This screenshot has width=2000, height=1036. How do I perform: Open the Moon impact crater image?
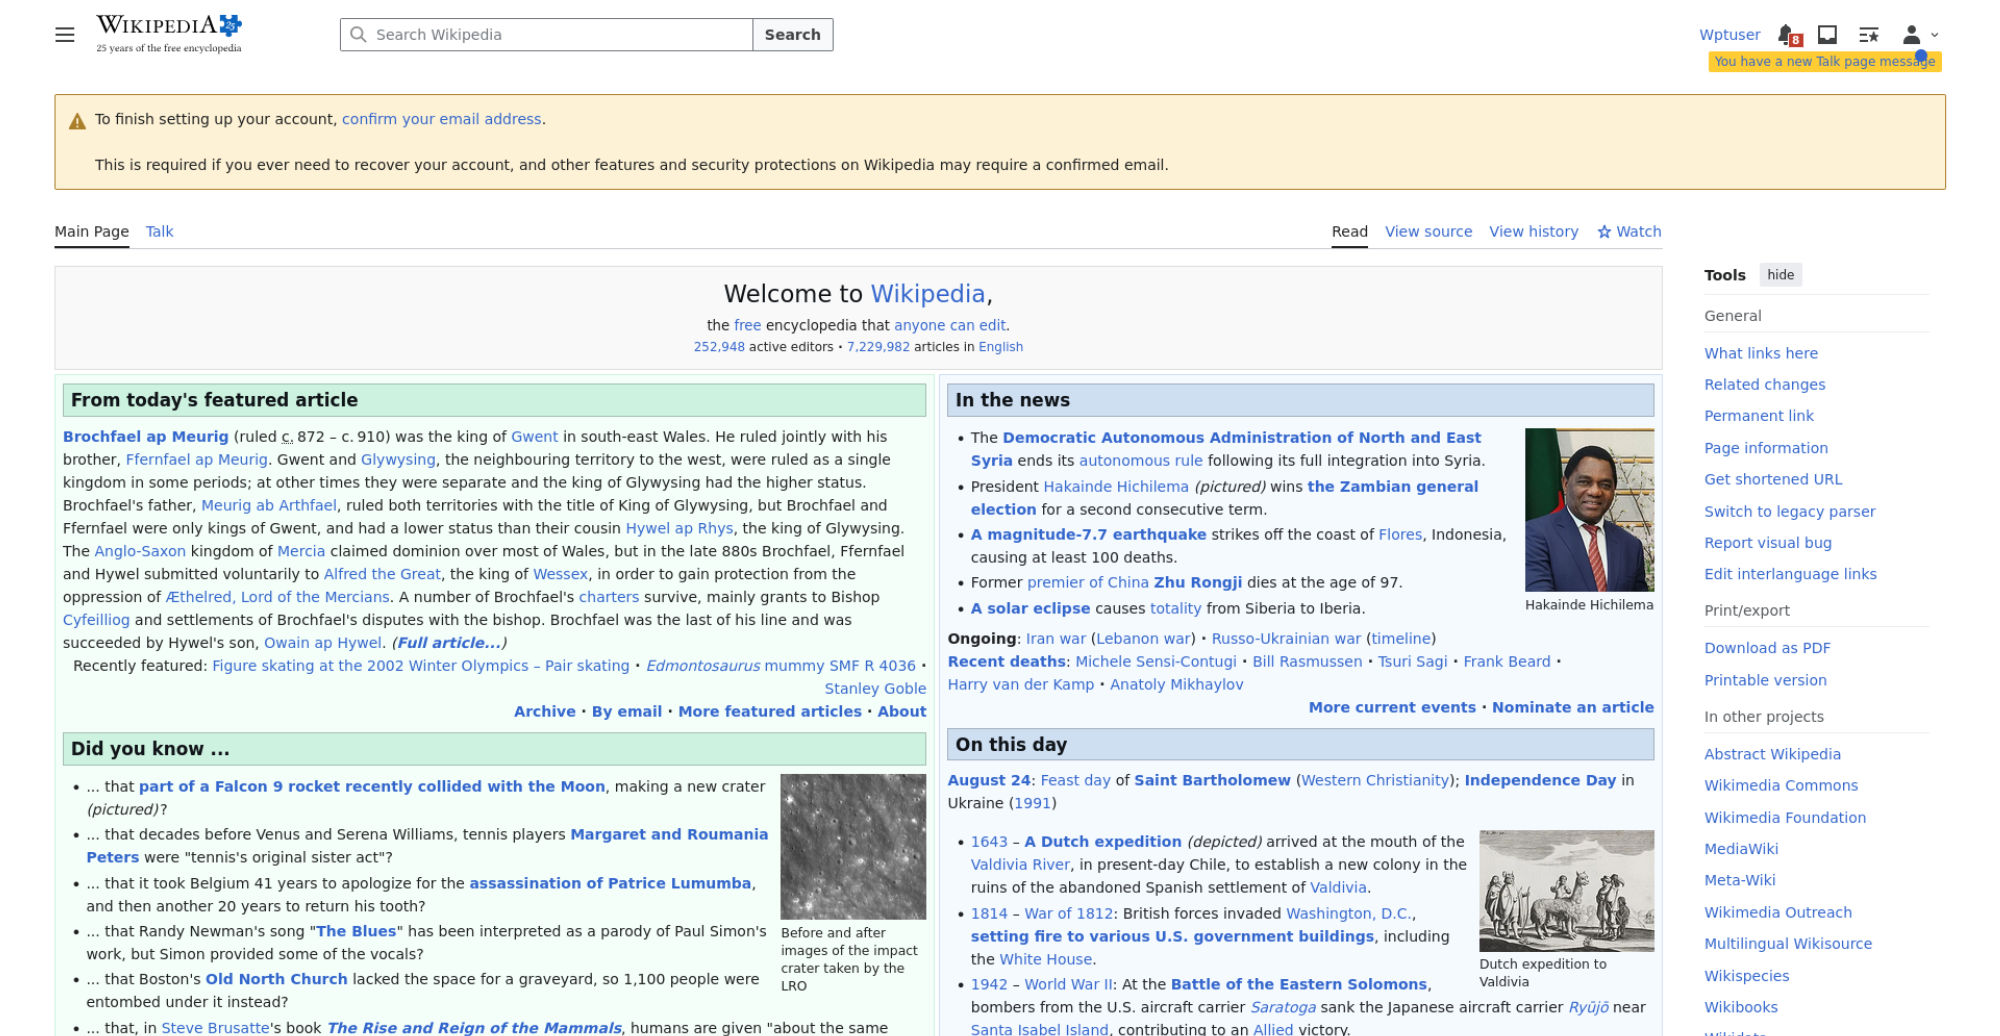(853, 846)
